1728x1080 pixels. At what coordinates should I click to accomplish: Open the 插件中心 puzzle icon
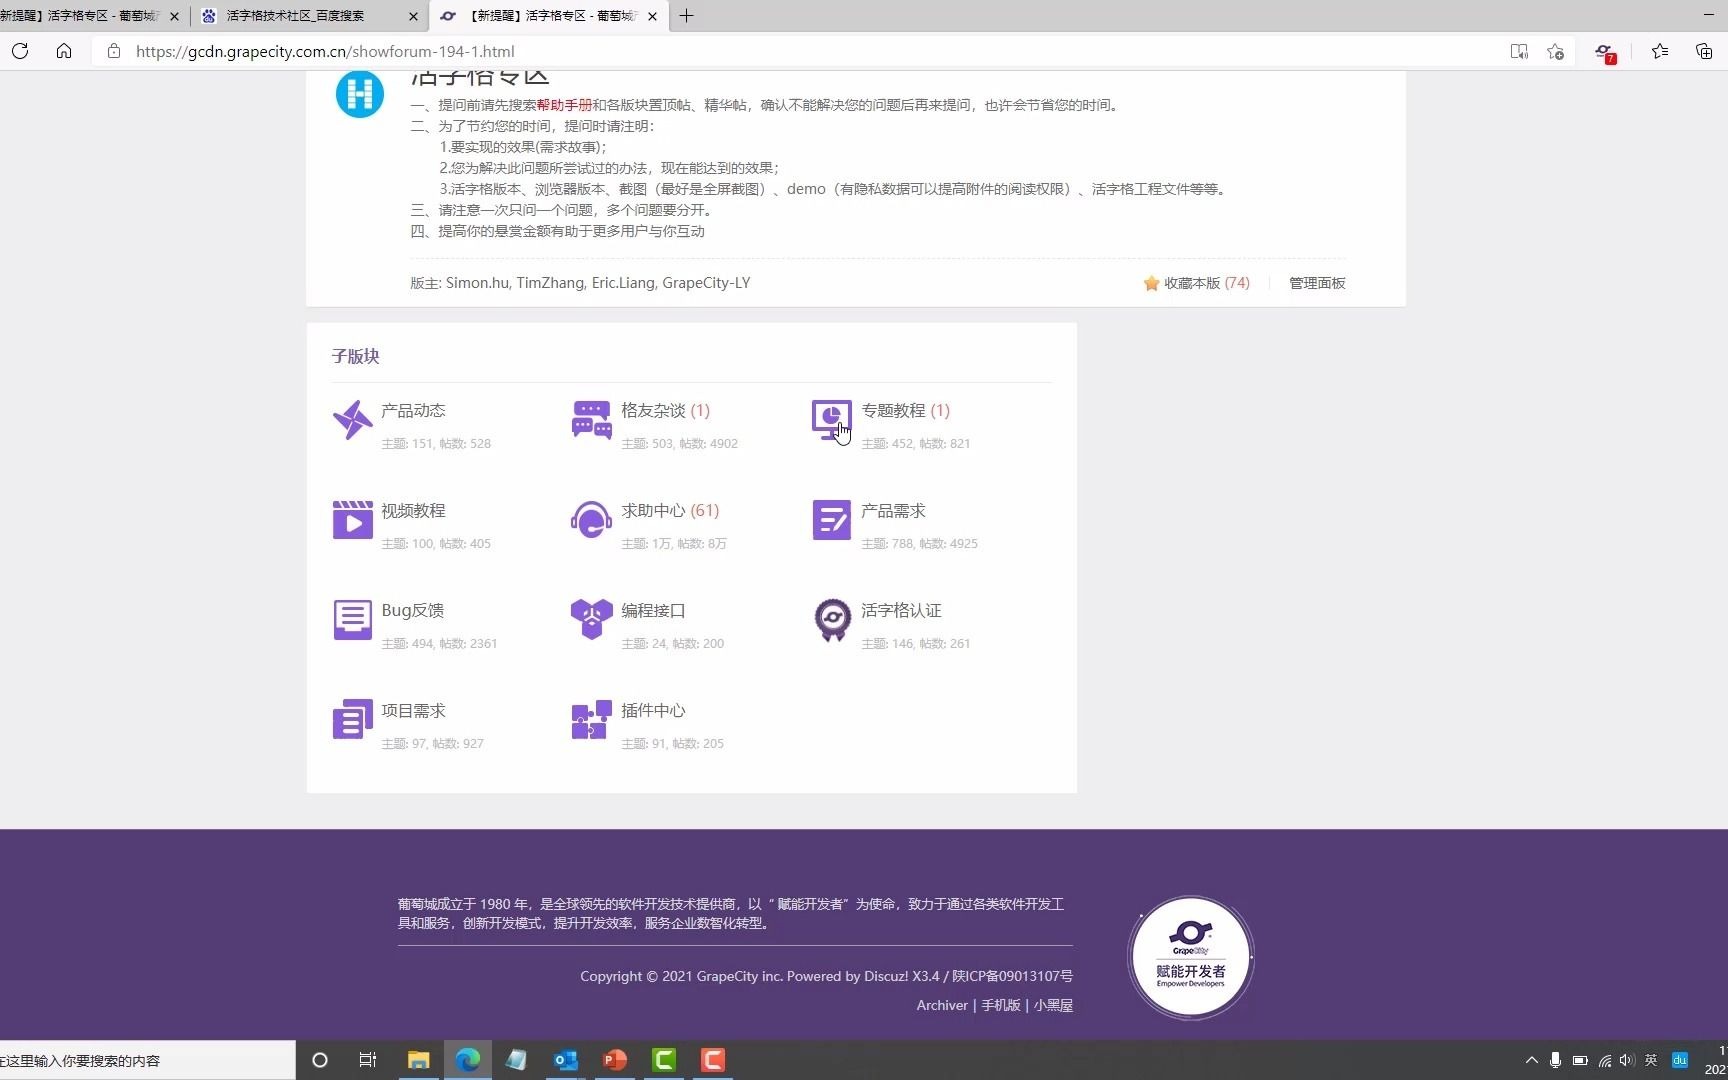coord(591,719)
